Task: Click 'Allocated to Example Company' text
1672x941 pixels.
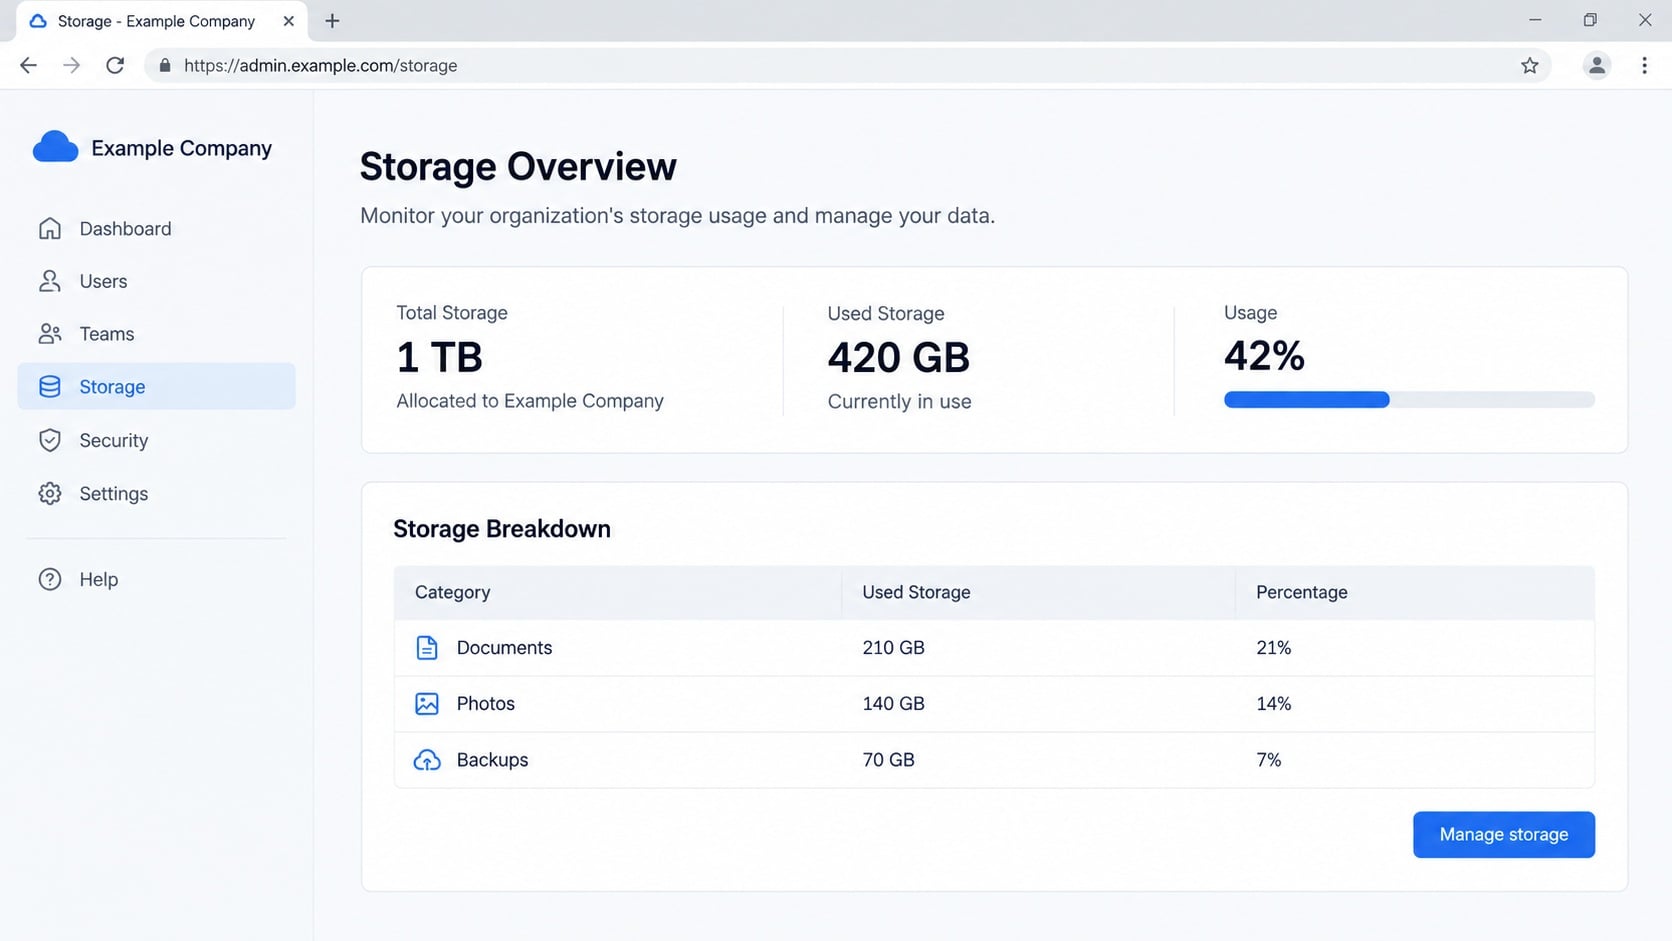Action: coord(529,401)
